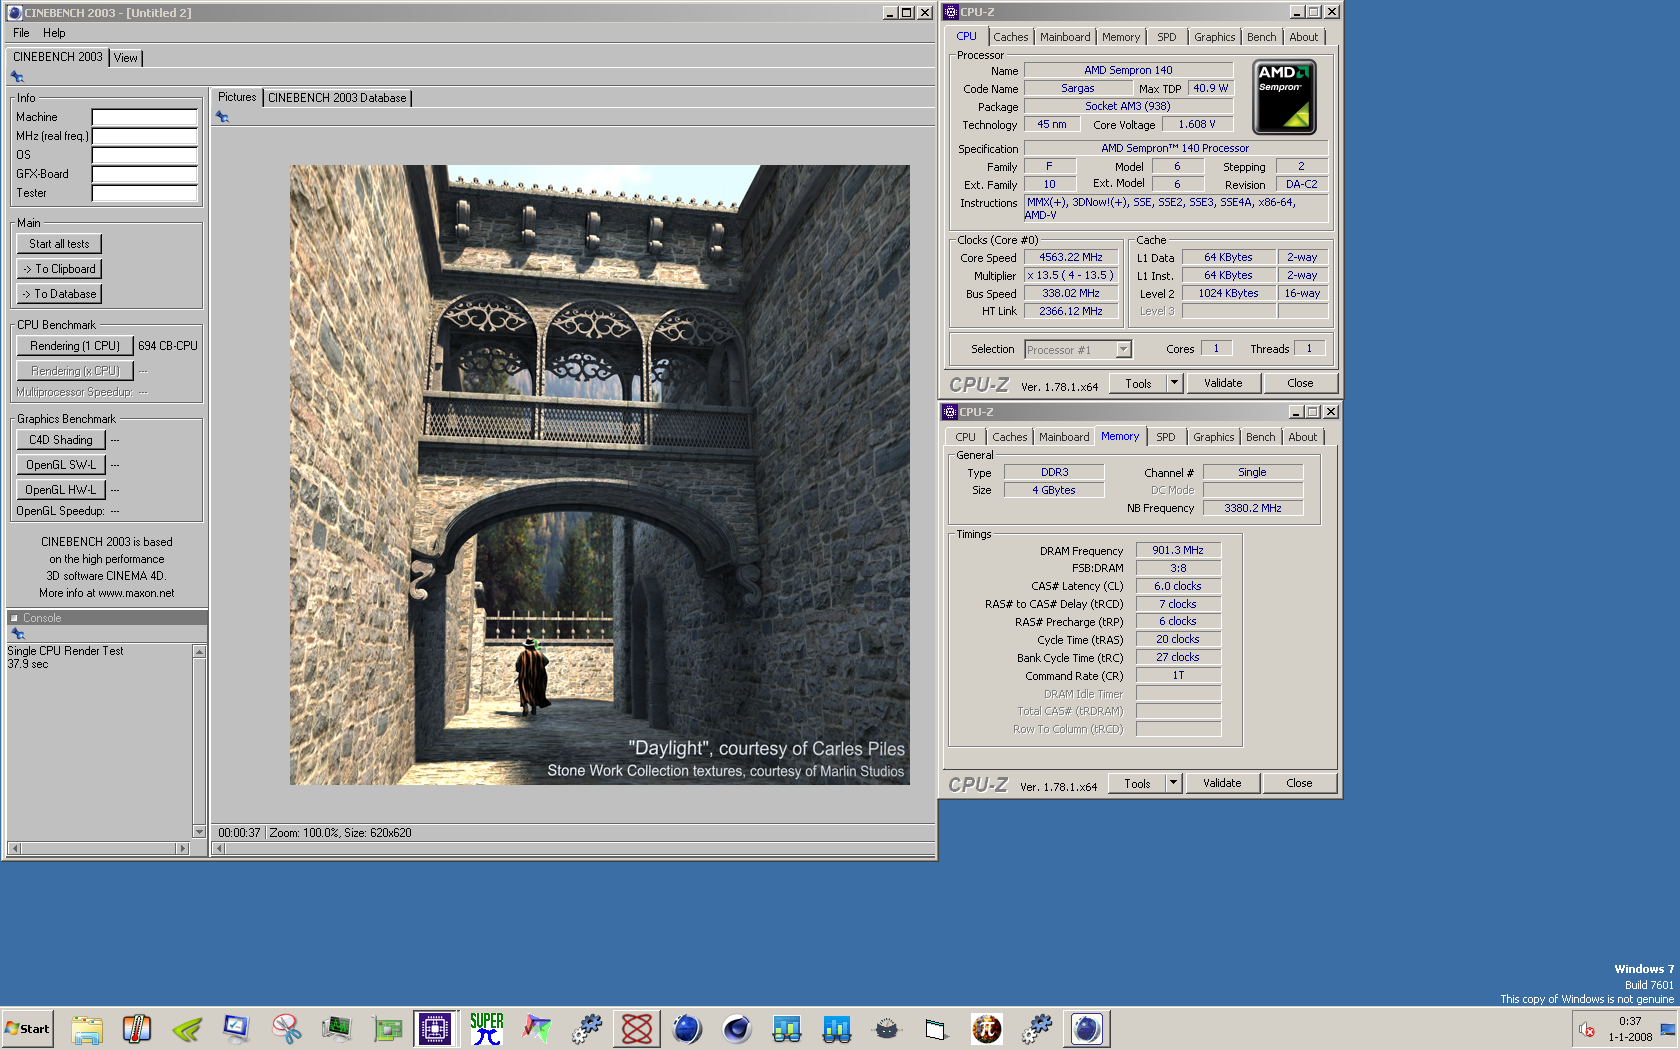Open the pi symbol benchmark taskbar icon
This screenshot has width=1680, height=1050.
coord(987,1028)
